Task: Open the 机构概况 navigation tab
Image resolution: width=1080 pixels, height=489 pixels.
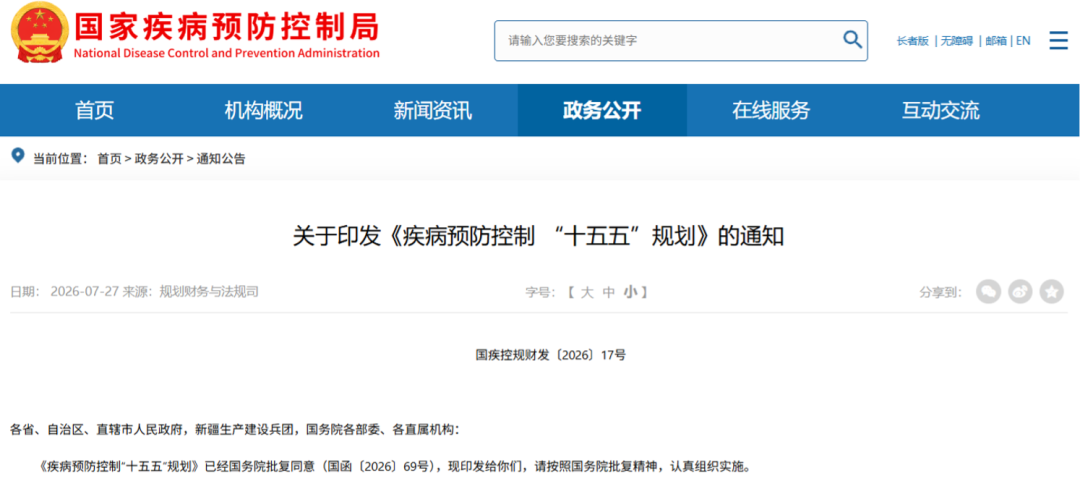Action: coord(264,110)
